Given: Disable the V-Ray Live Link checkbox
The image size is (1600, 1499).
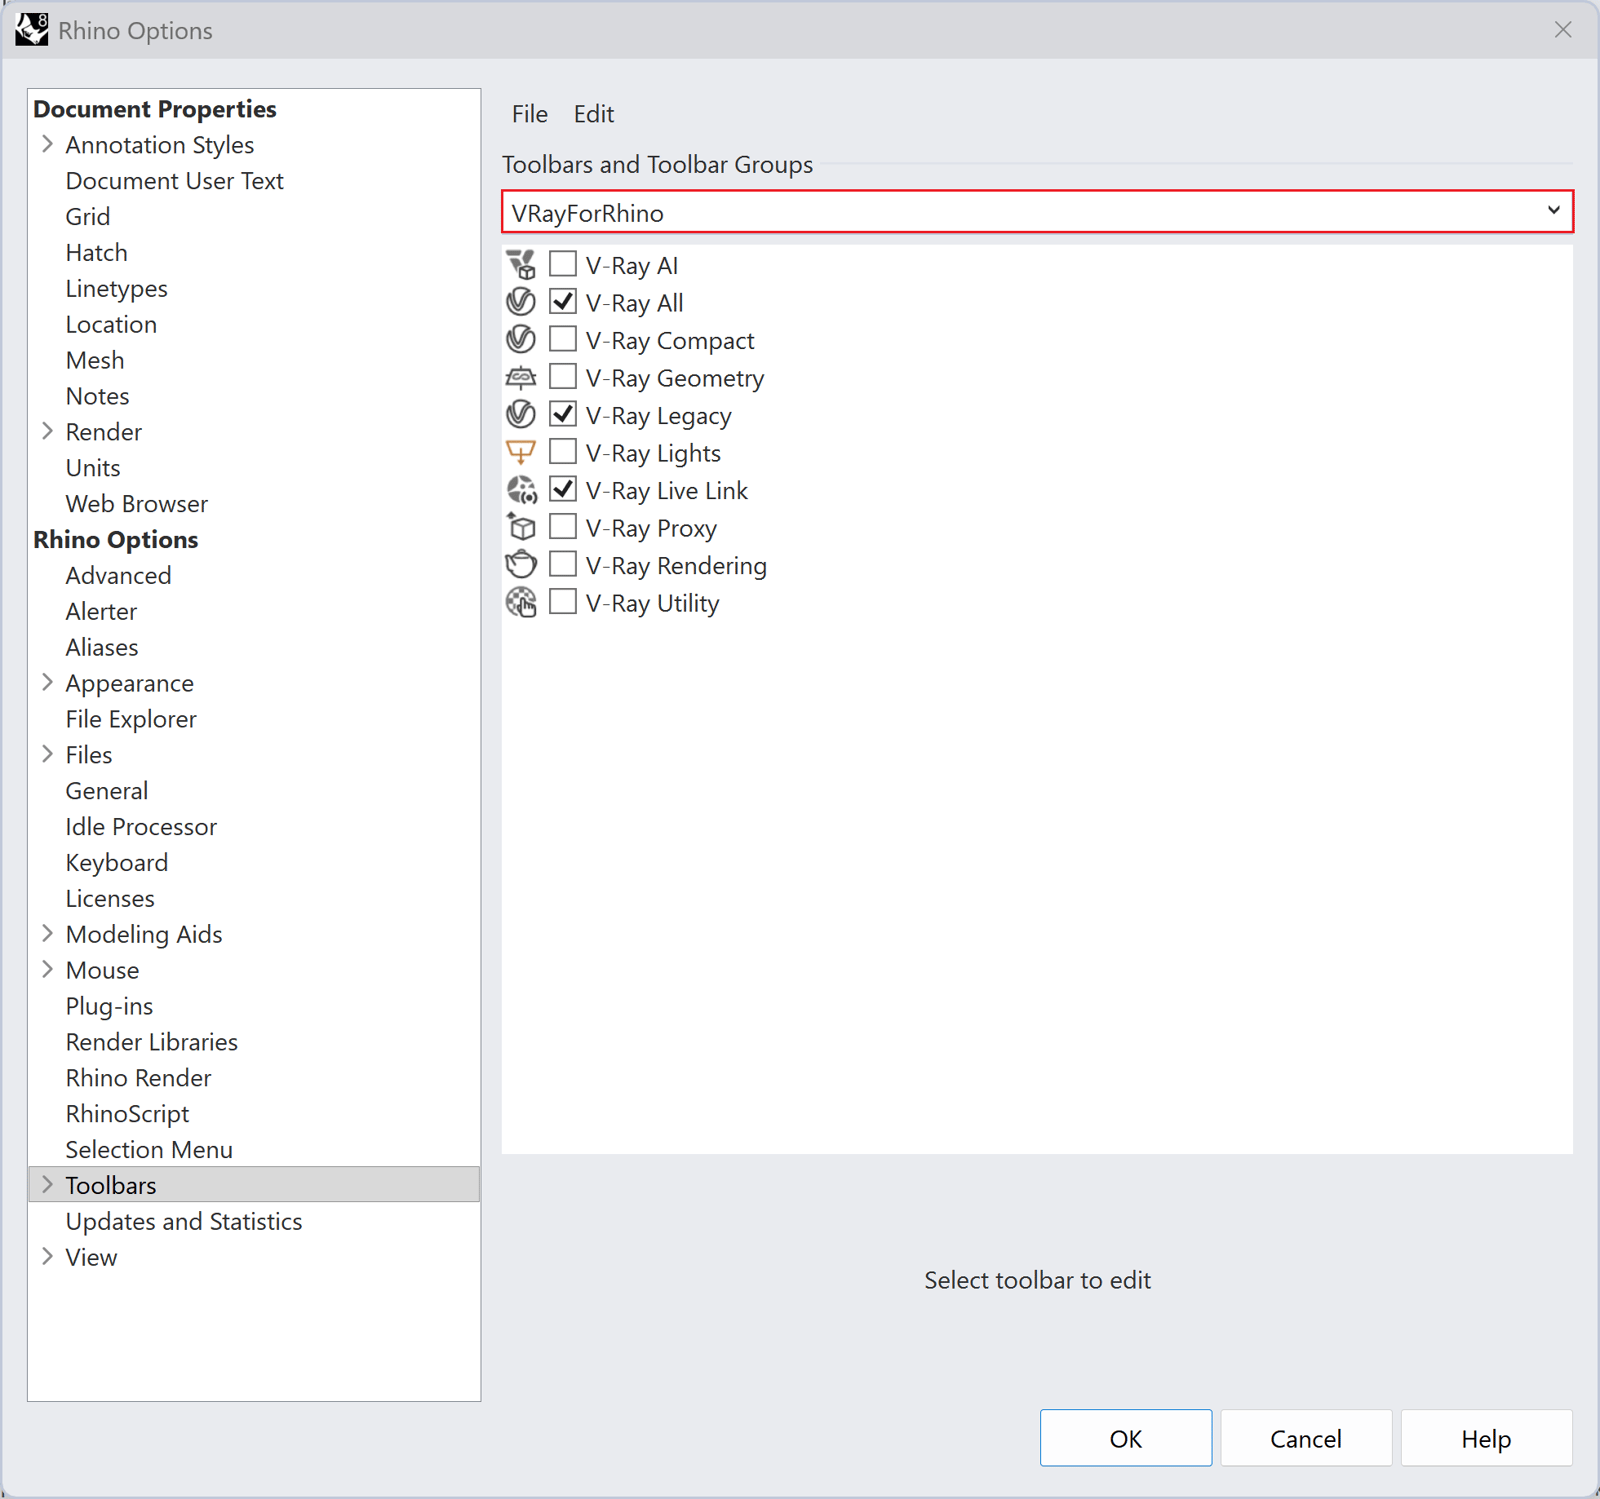Looking at the screenshot, I should [563, 489].
